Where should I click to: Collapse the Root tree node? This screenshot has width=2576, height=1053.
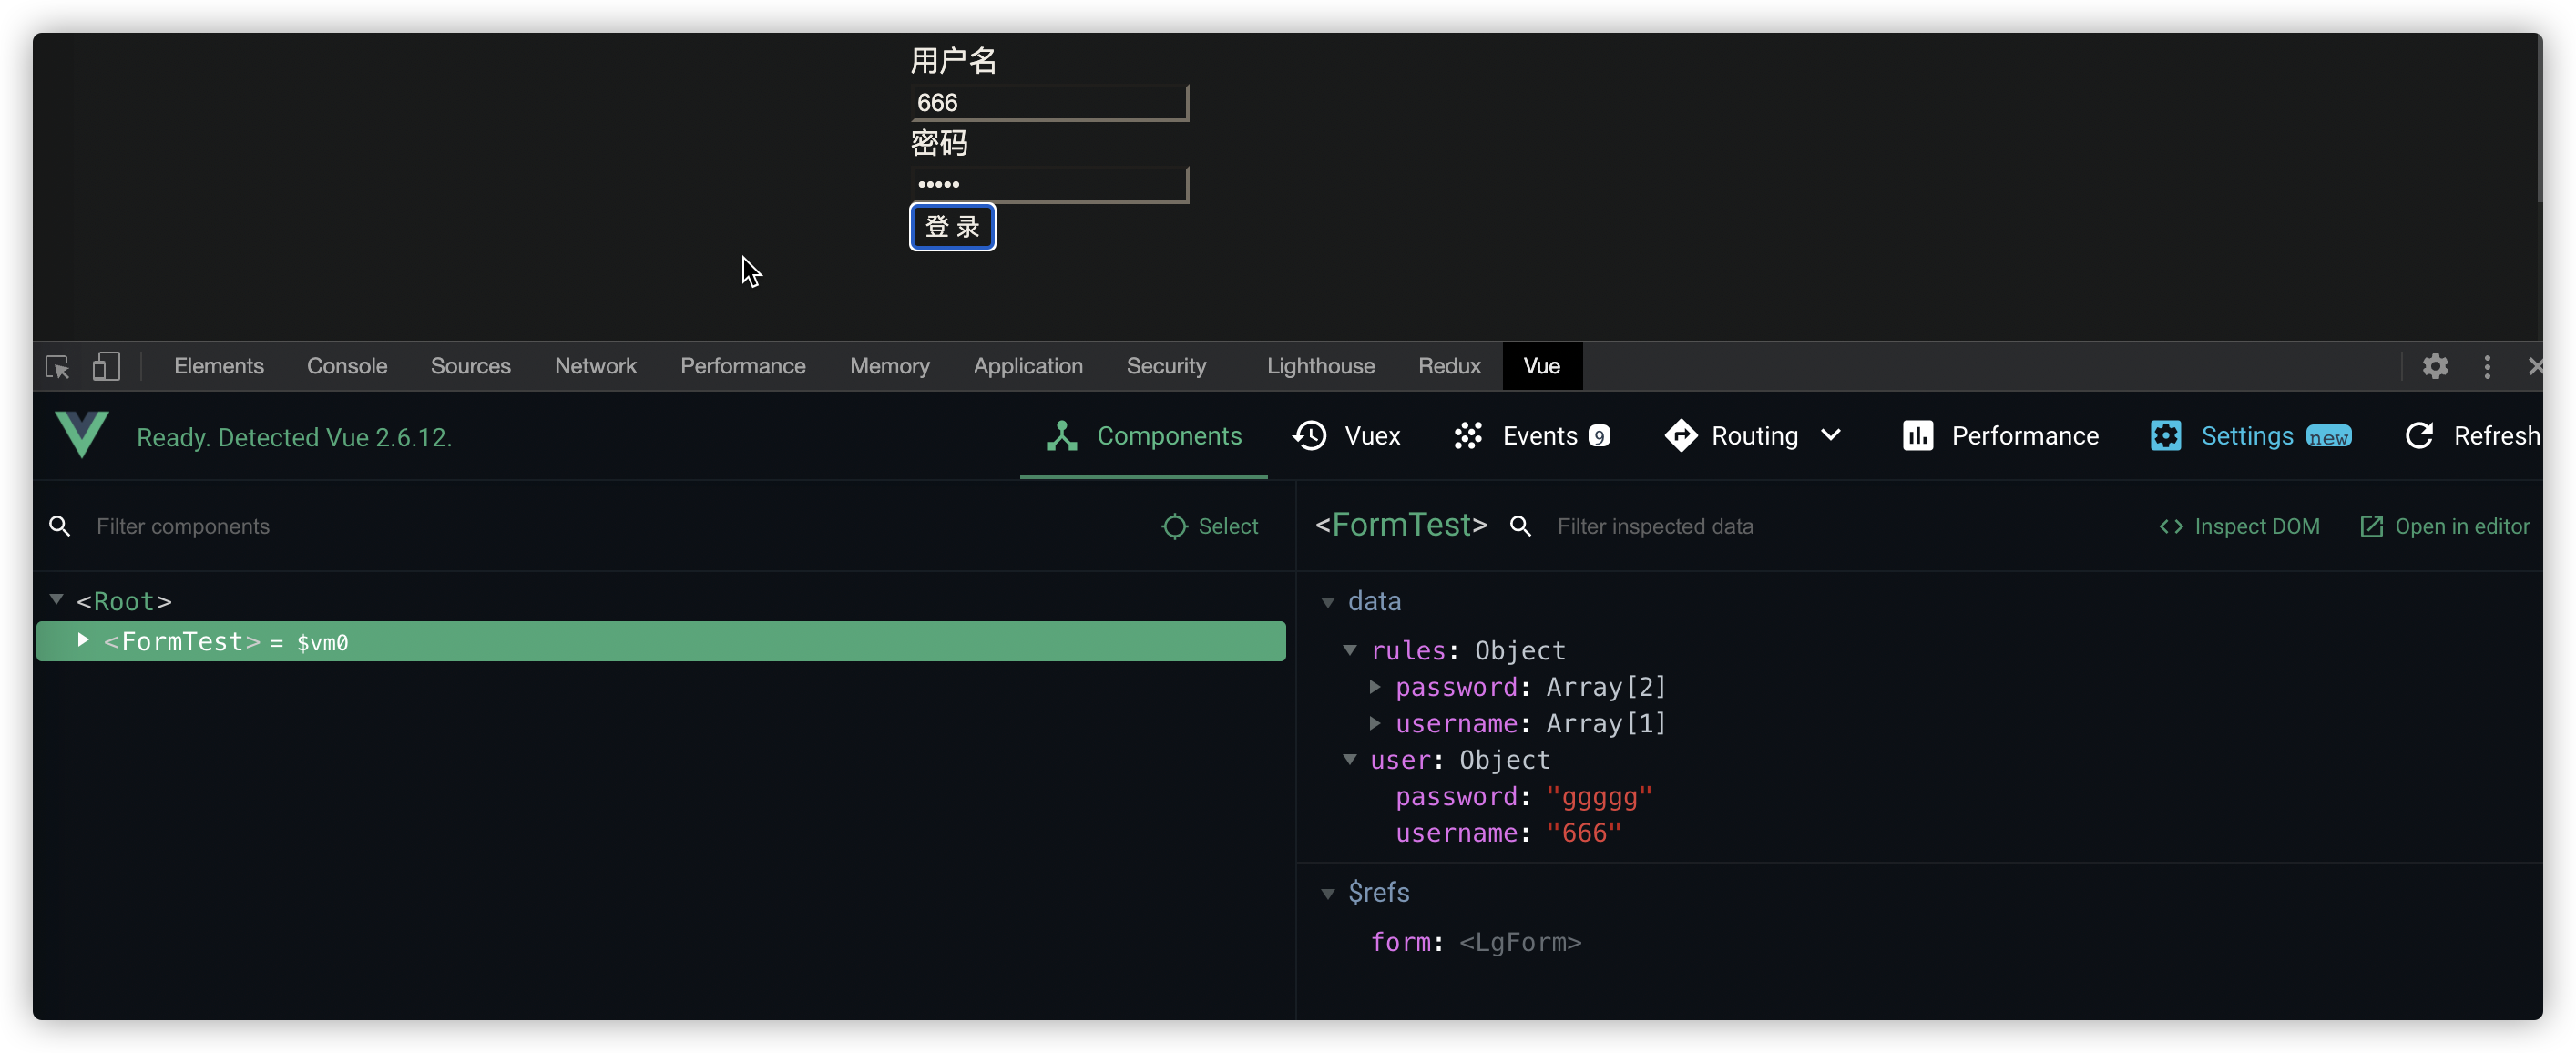pyautogui.click(x=57, y=600)
